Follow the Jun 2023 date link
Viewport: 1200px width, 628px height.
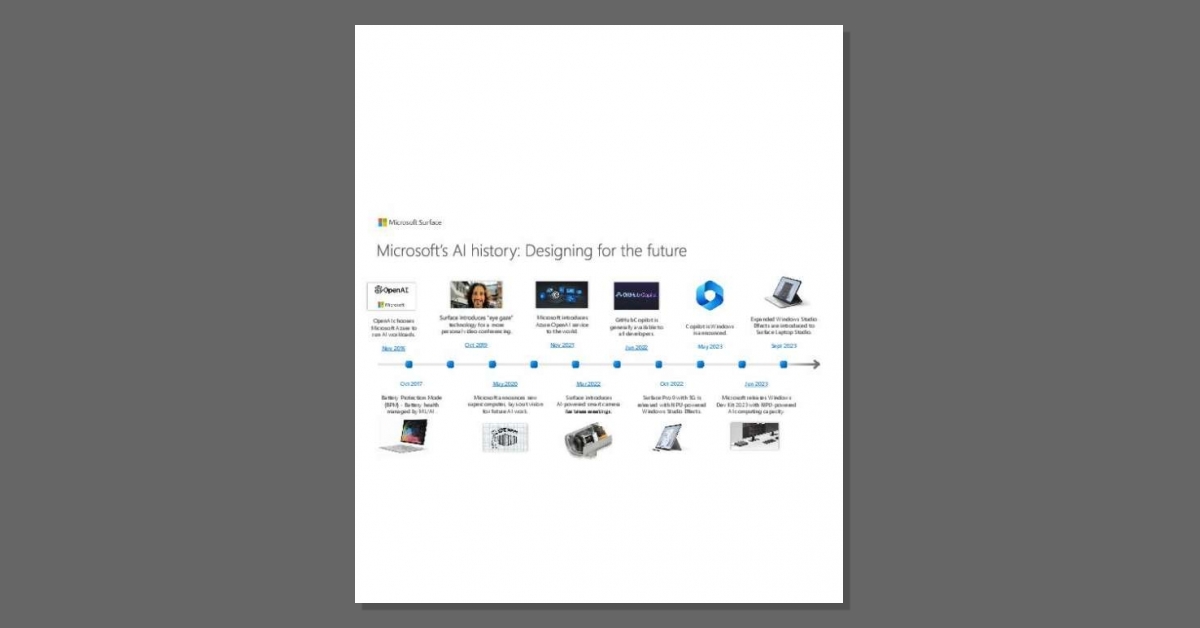pos(756,384)
